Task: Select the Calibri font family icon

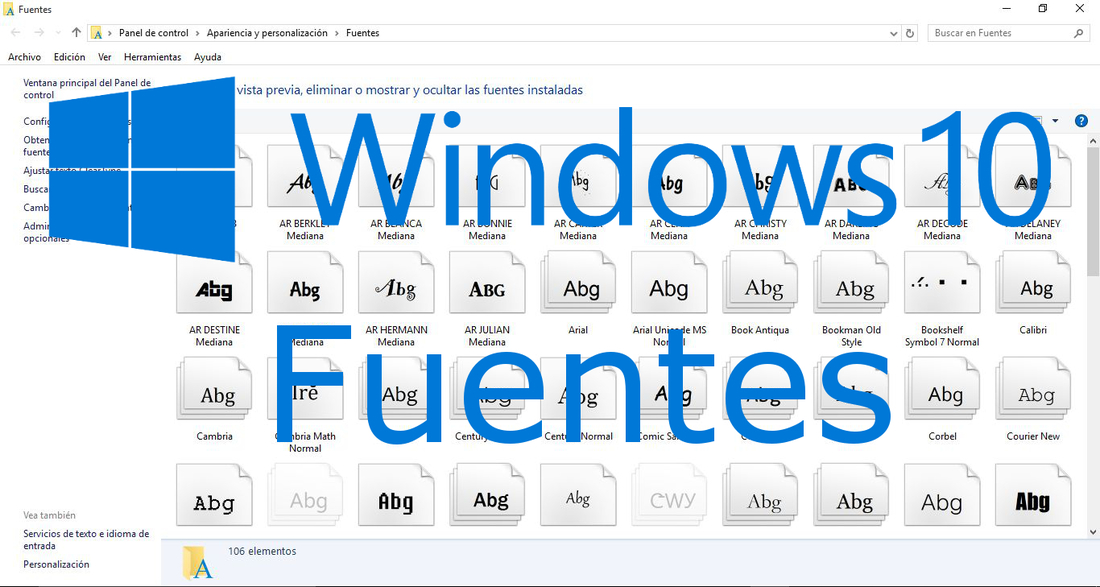Action: click(x=1033, y=283)
